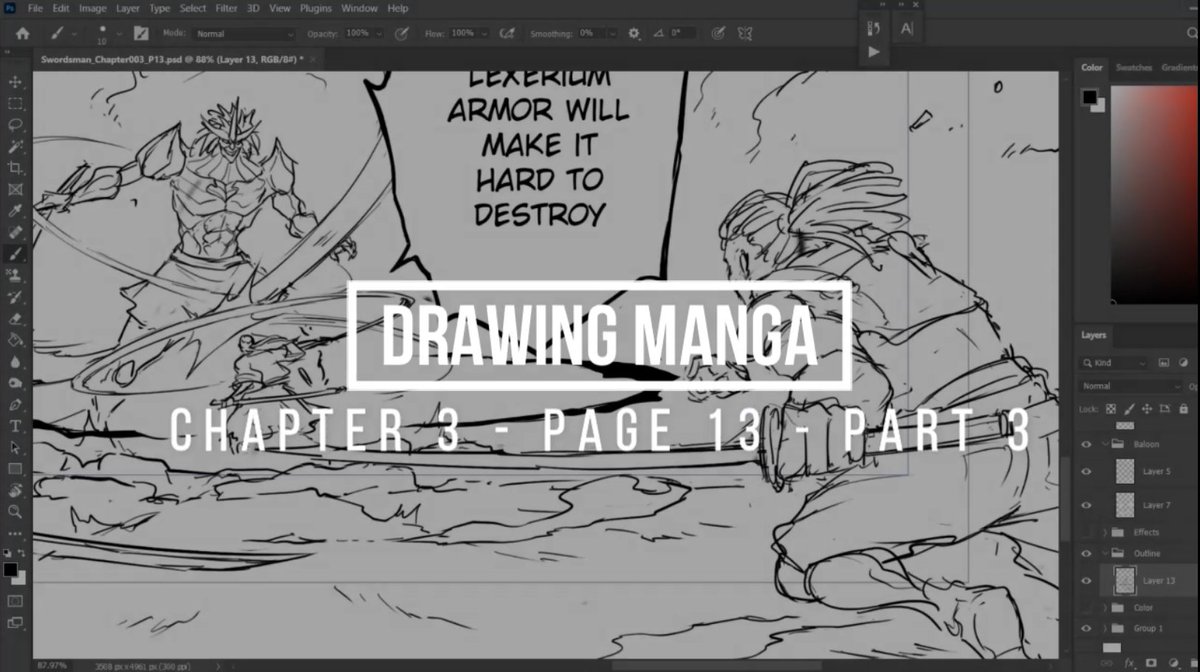Select the Hand tool

[x=15, y=491]
